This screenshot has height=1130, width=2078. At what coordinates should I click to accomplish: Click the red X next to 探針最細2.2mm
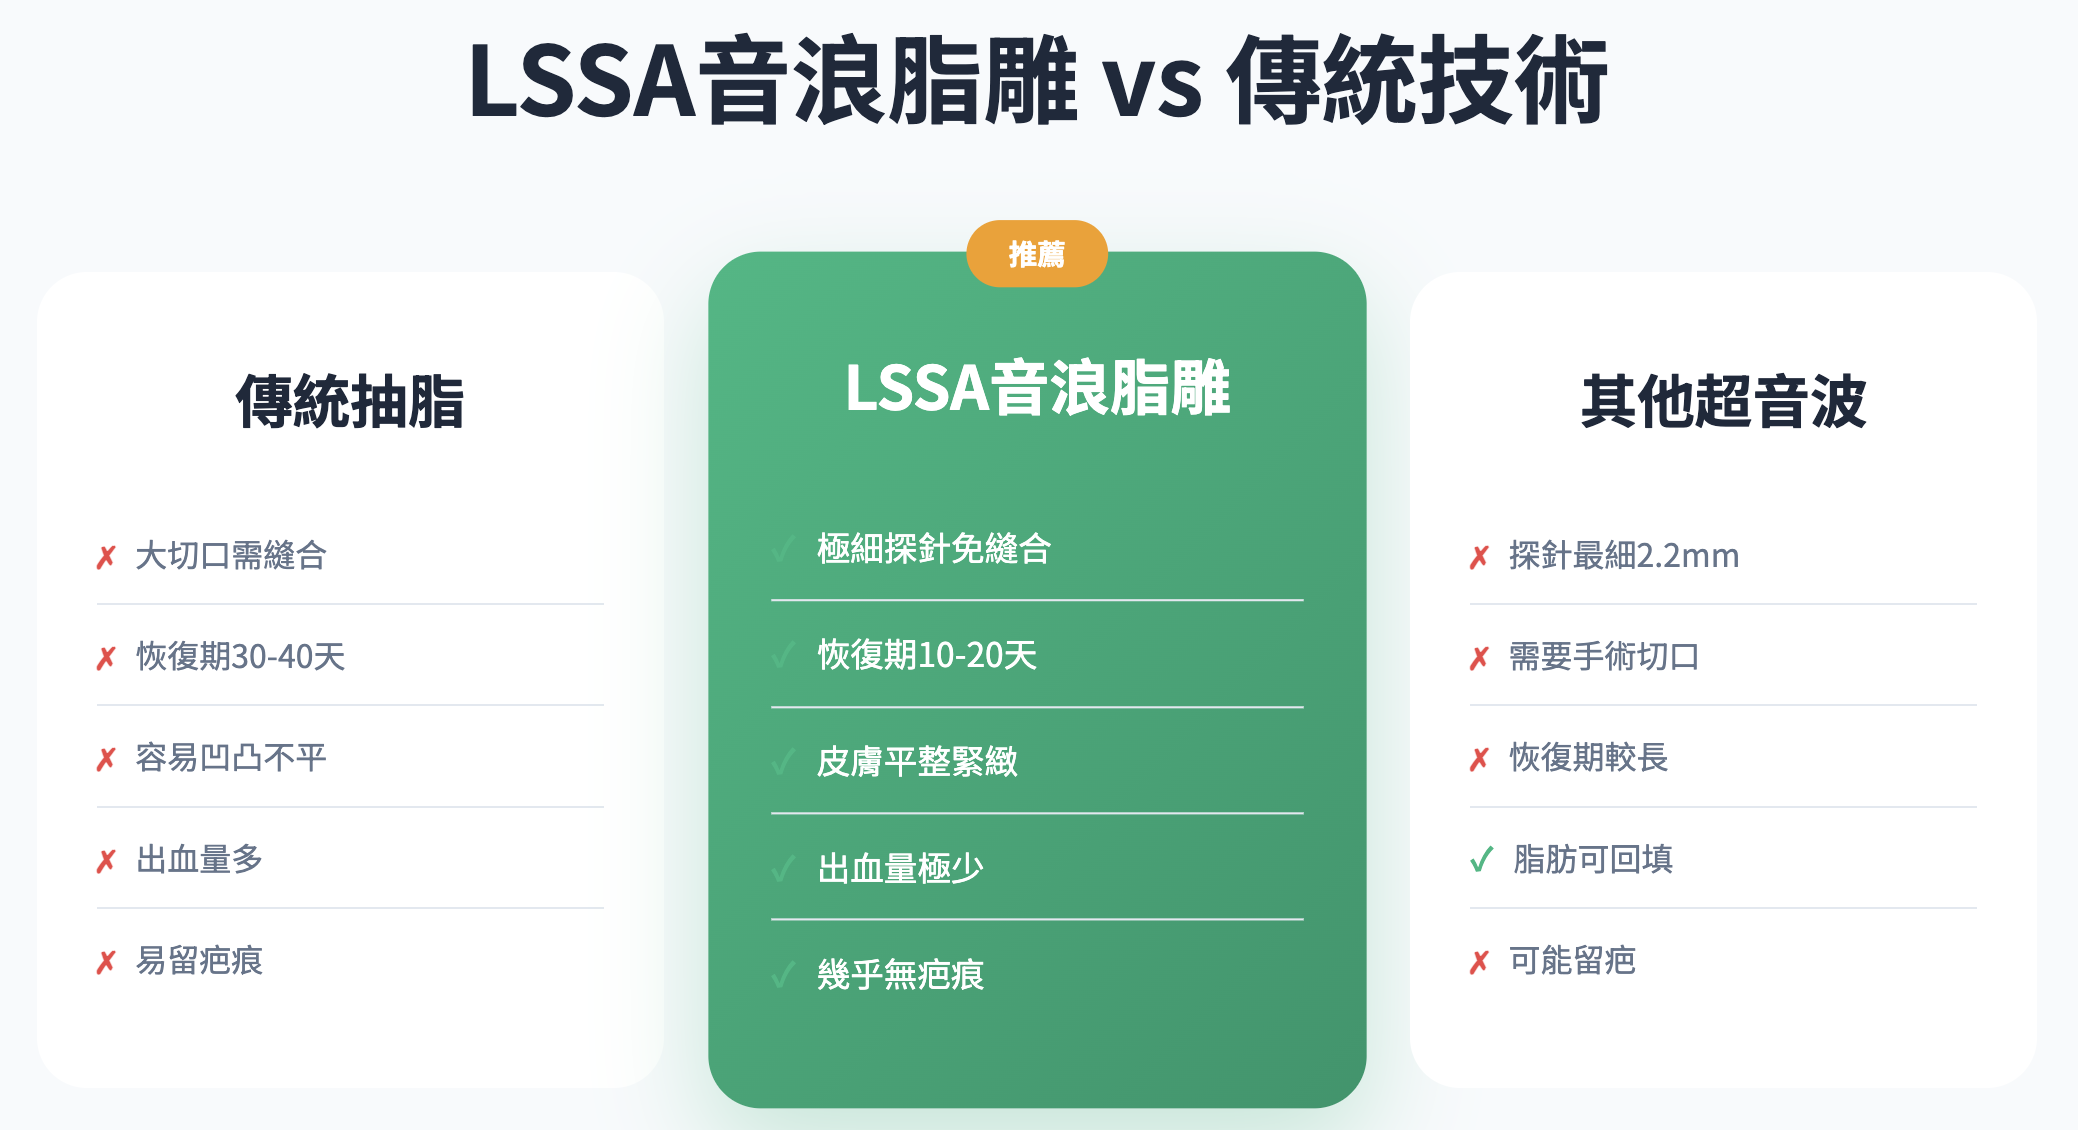point(1479,557)
